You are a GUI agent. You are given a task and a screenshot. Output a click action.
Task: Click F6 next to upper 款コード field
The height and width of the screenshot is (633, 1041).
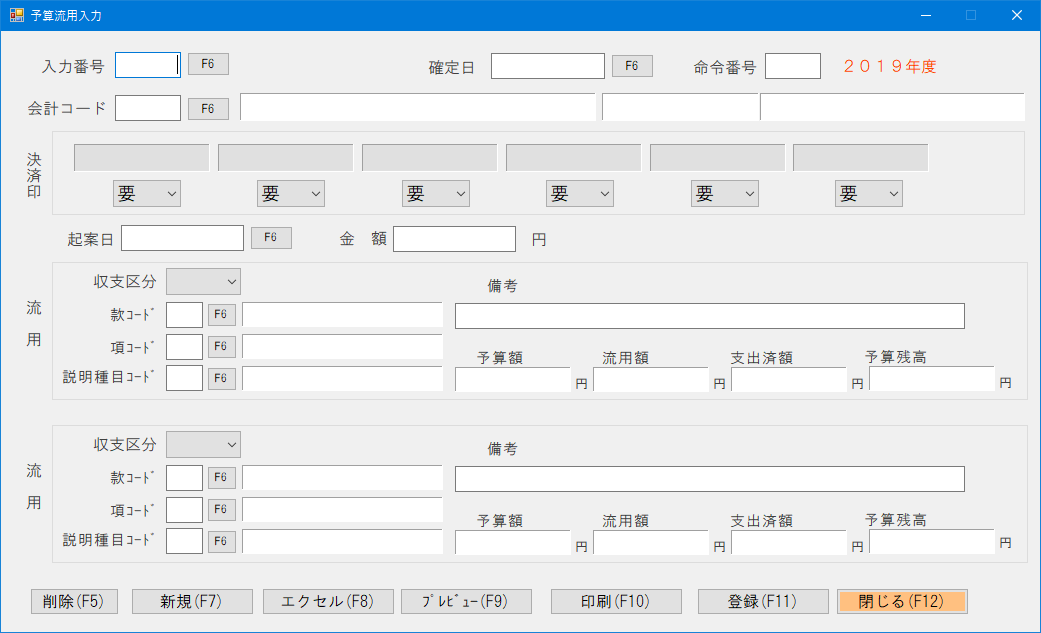click(x=221, y=313)
